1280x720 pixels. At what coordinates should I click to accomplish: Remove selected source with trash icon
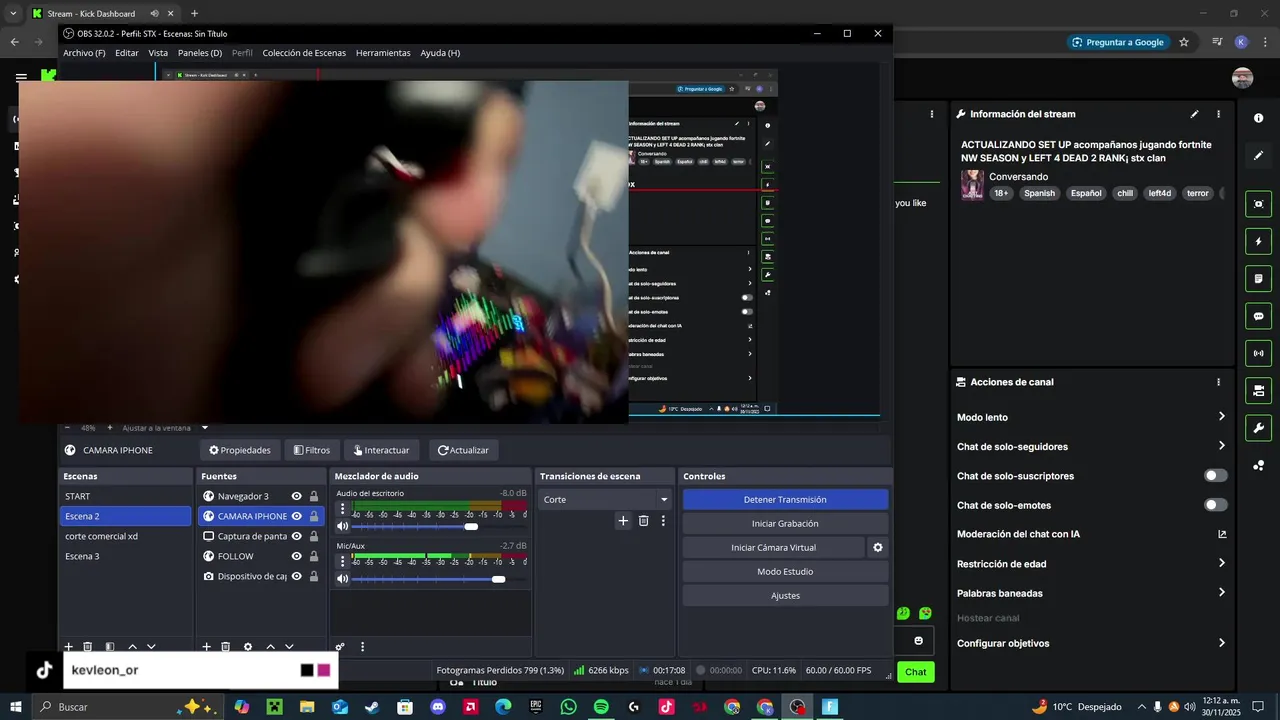[x=226, y=647]
